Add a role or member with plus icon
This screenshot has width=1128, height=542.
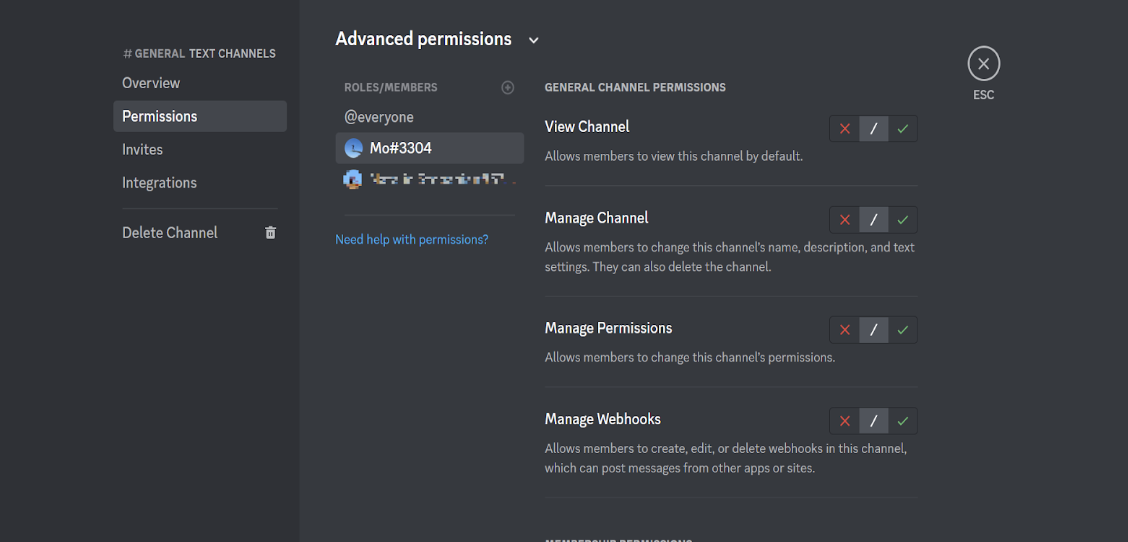click(x=508, y=87)
